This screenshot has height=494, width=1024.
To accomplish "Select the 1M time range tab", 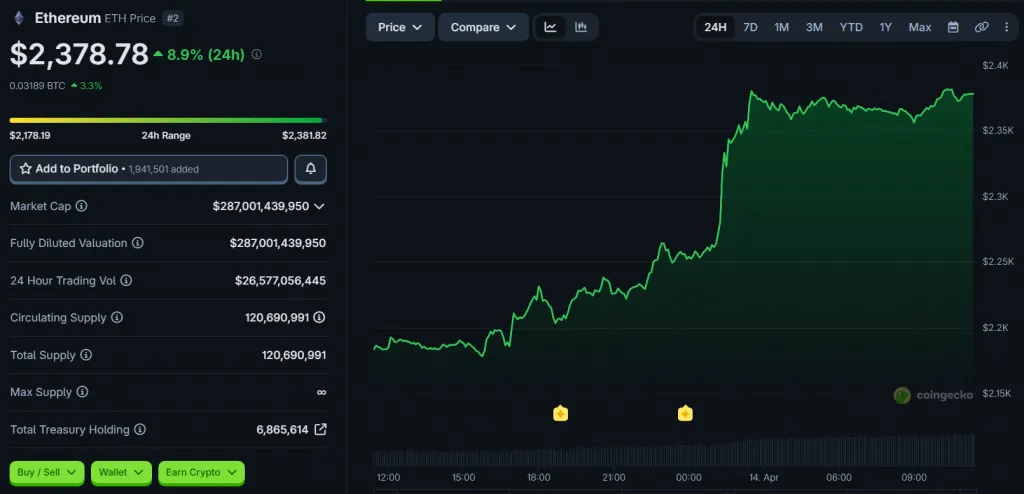I will pyautogui.click(x=782, y=27).
